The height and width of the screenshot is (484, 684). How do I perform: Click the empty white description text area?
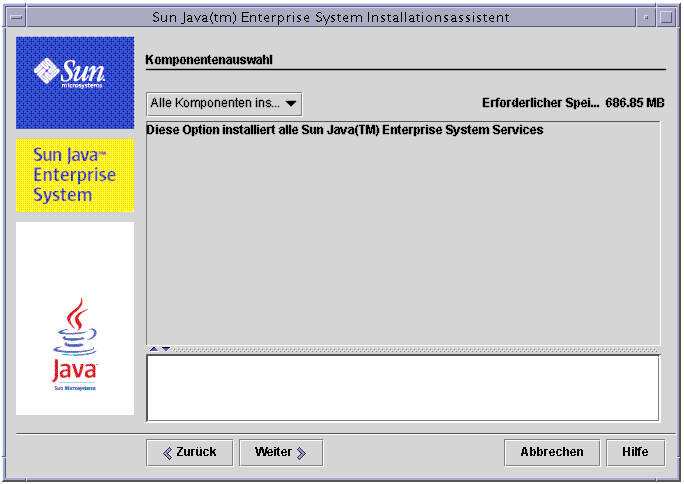pyautogui.click(x=403, y=388)
